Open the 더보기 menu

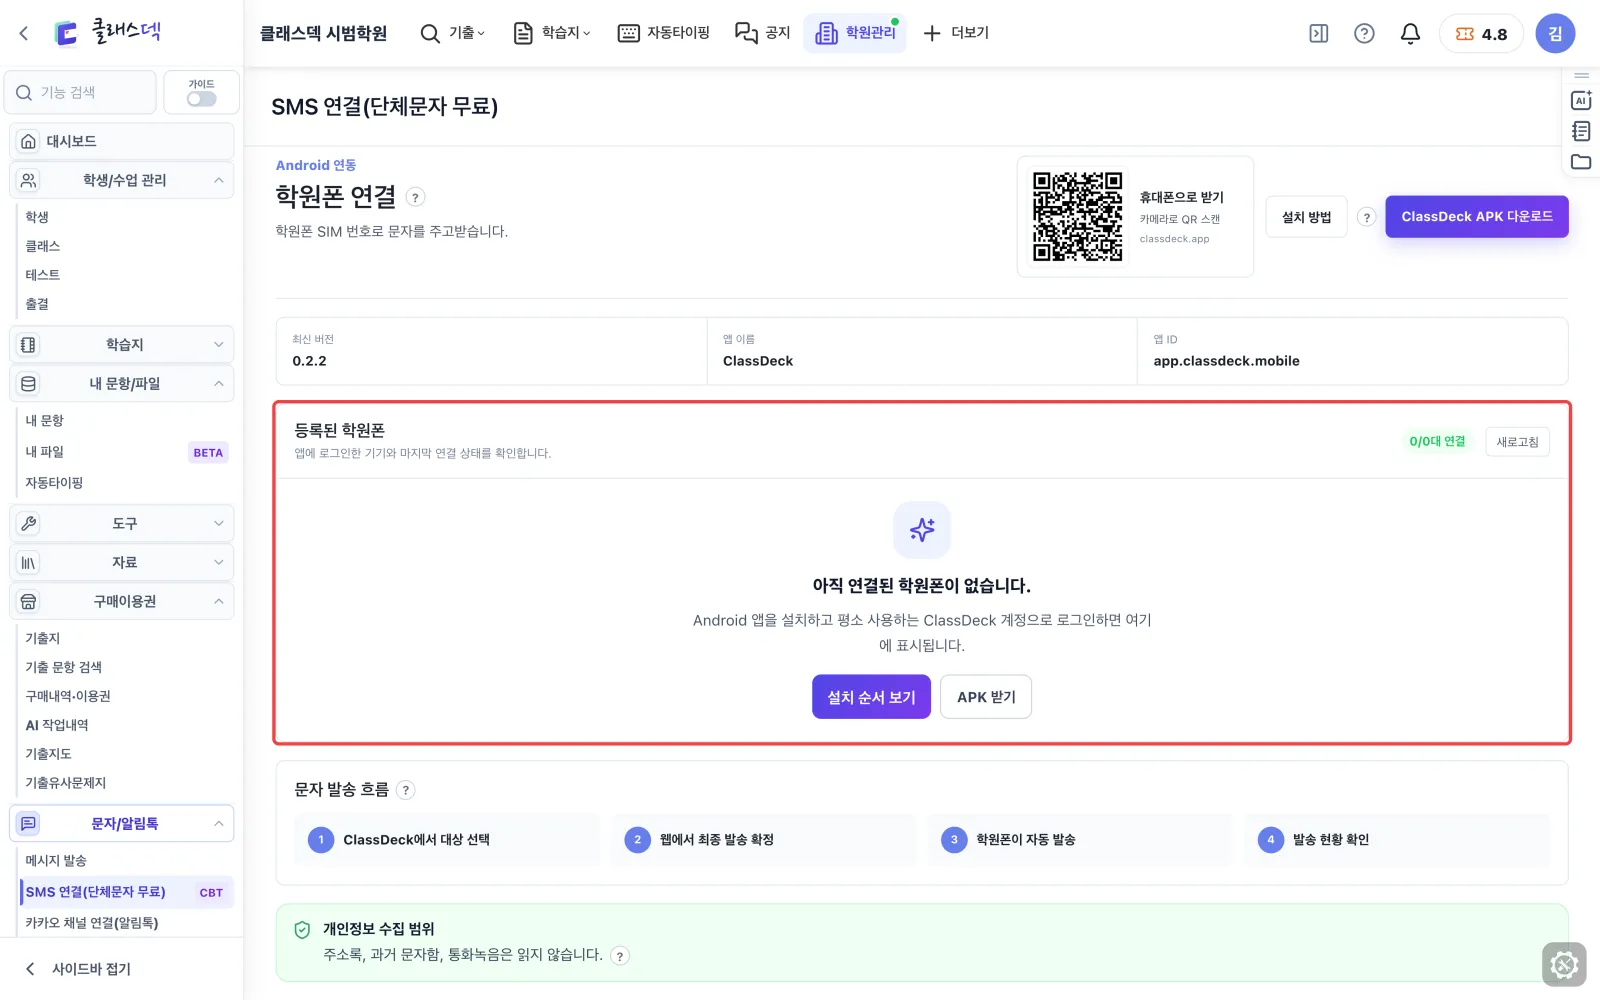coord(956,33)
